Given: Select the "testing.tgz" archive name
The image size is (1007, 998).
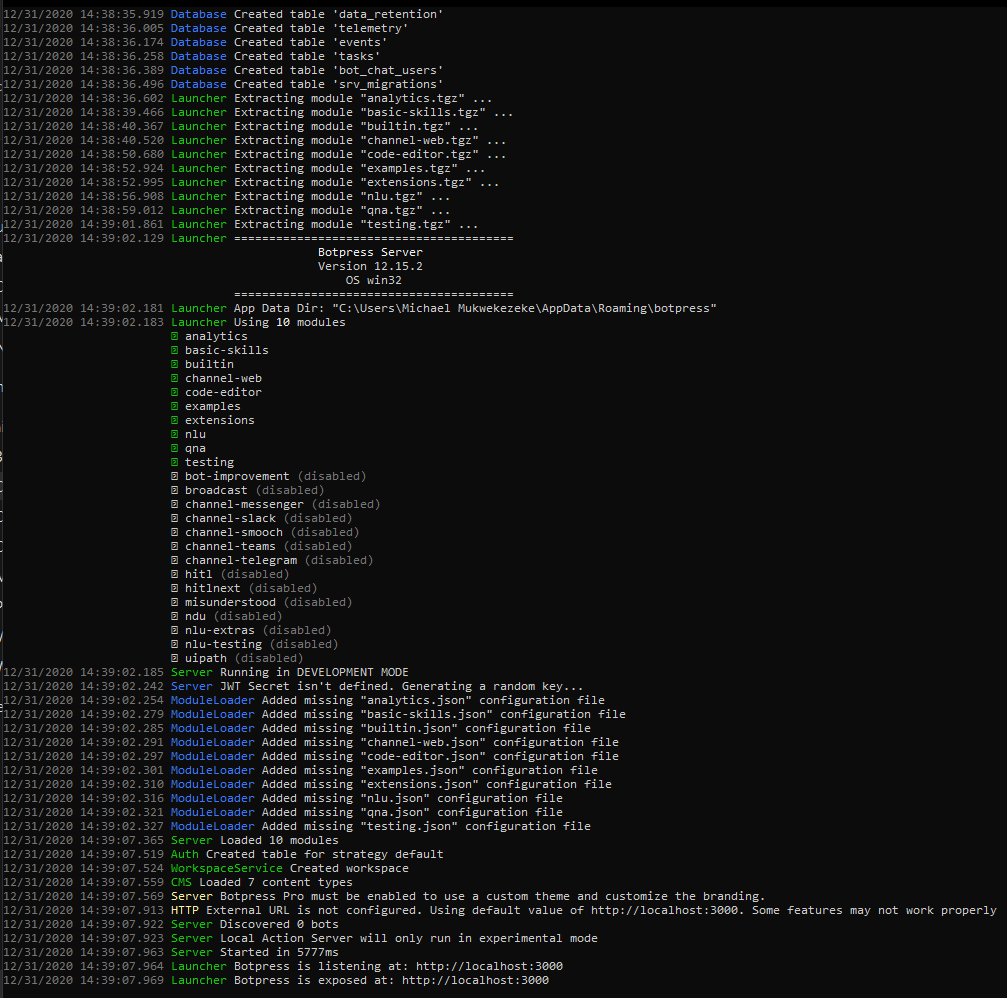Looking at the screenshot, I should click(408, 224).
